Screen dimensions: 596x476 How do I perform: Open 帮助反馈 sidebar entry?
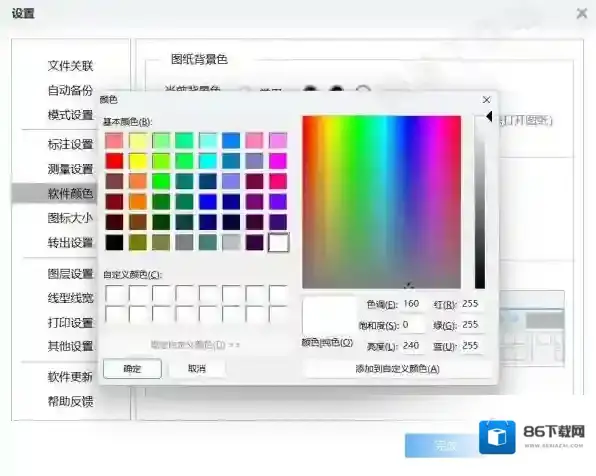[x=70, y=401]
